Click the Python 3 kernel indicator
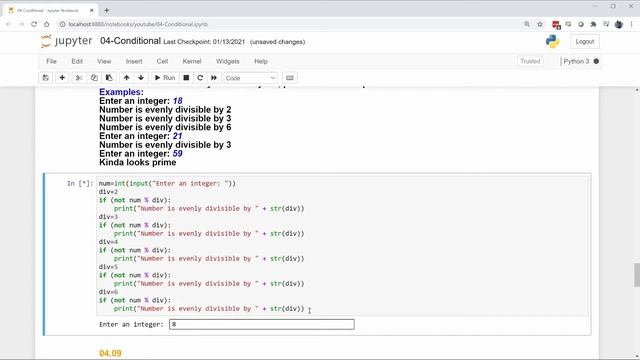The width and height of the screenshot is (640, 360). tap(576, 61)
